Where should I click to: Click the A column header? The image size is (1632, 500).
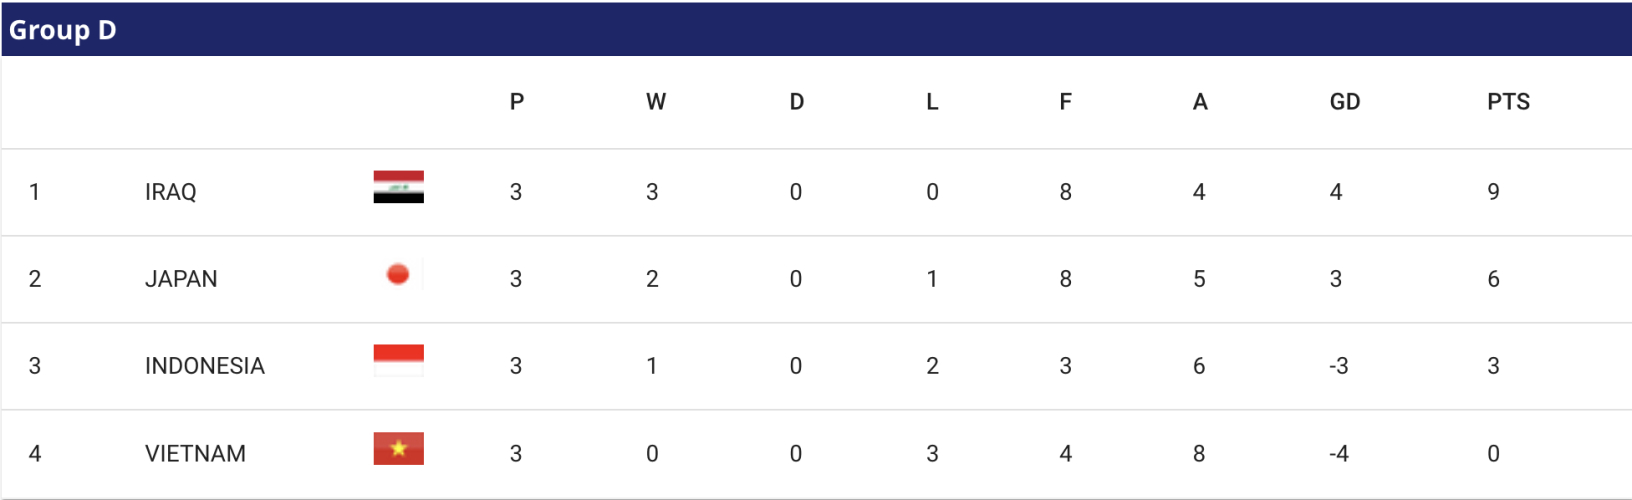click(x=1200, y=102)
